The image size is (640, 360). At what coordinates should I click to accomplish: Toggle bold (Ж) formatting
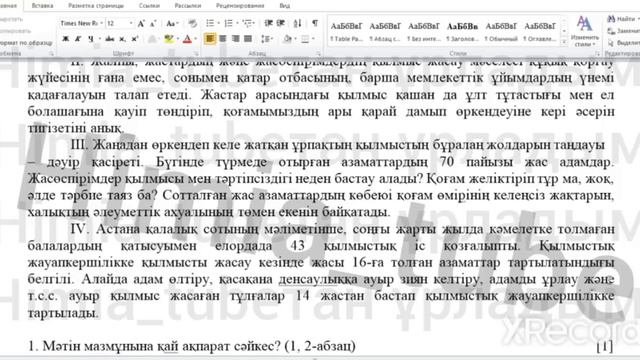[x=65, y=39]
